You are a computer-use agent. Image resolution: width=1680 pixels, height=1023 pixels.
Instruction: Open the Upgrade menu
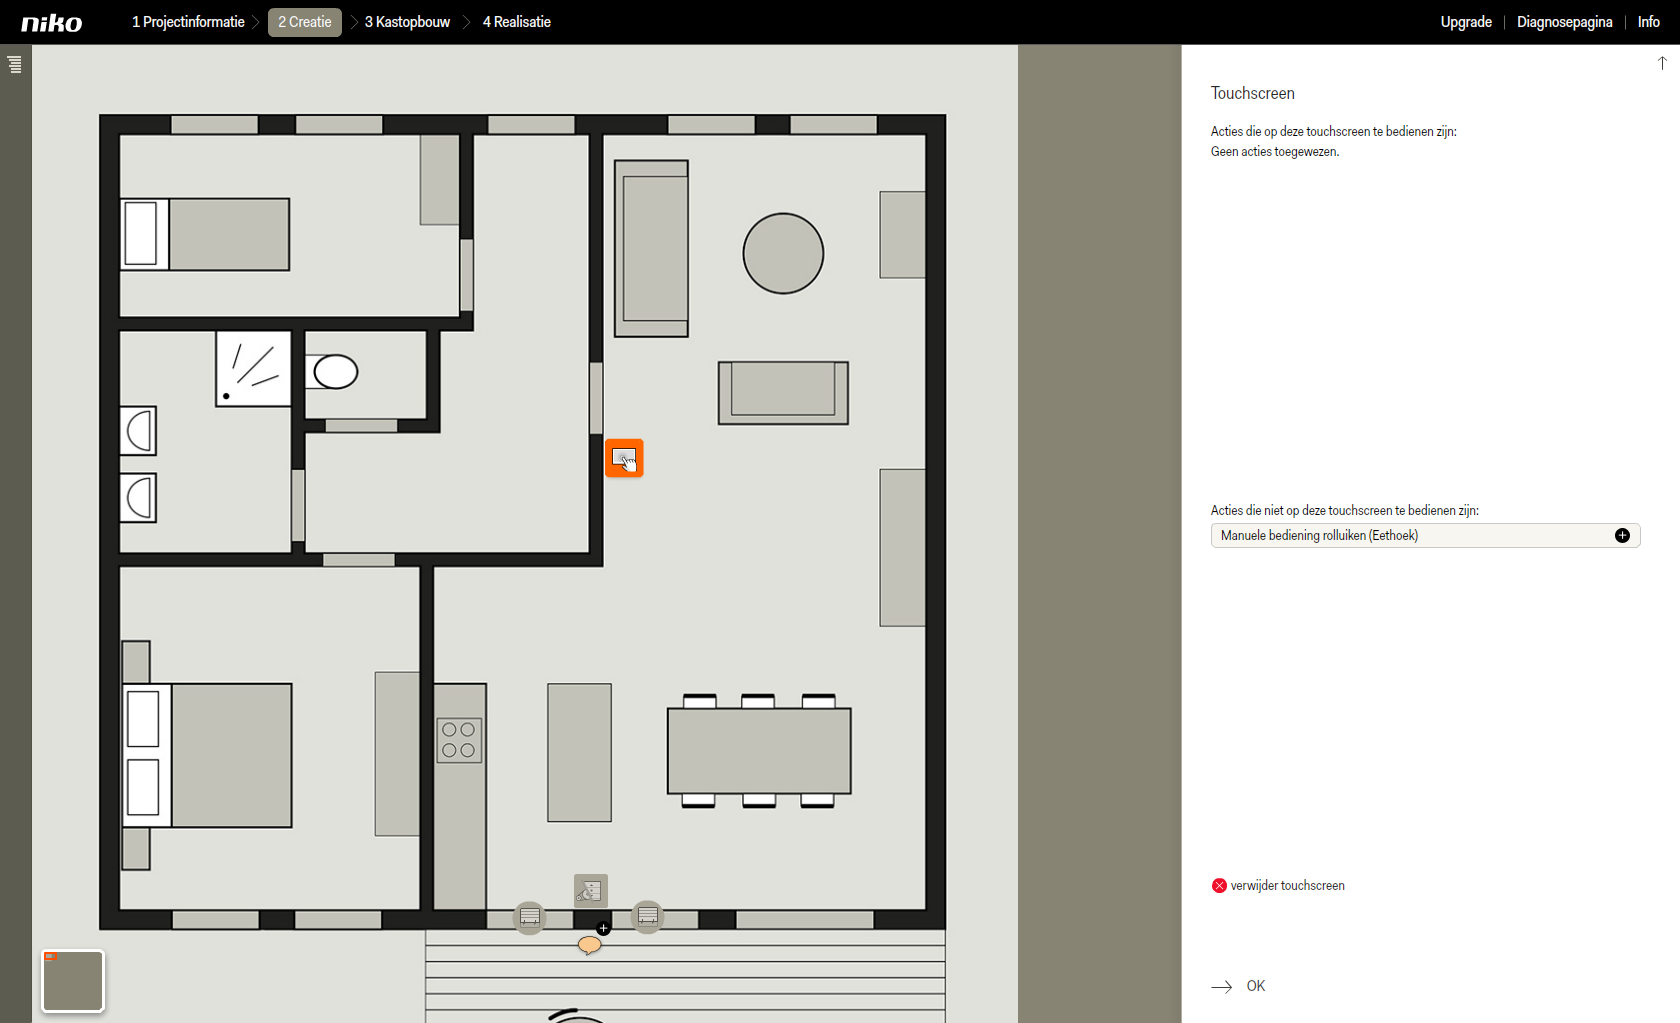(1466, 22)
